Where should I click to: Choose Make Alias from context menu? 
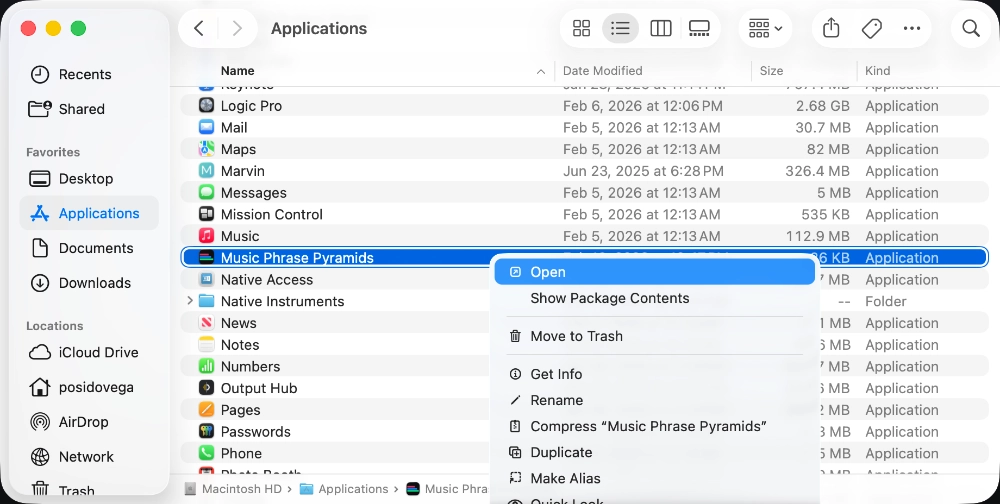(654, 478)
